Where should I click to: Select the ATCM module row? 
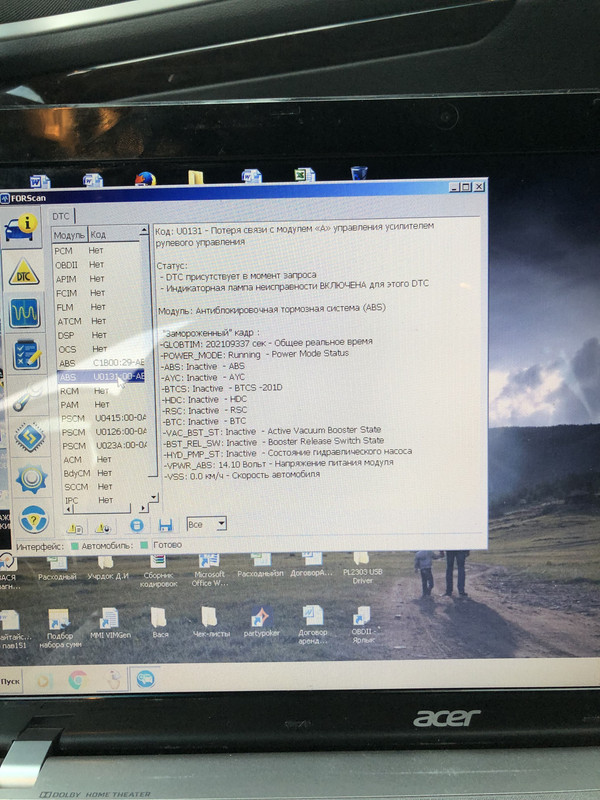(101, 321)
